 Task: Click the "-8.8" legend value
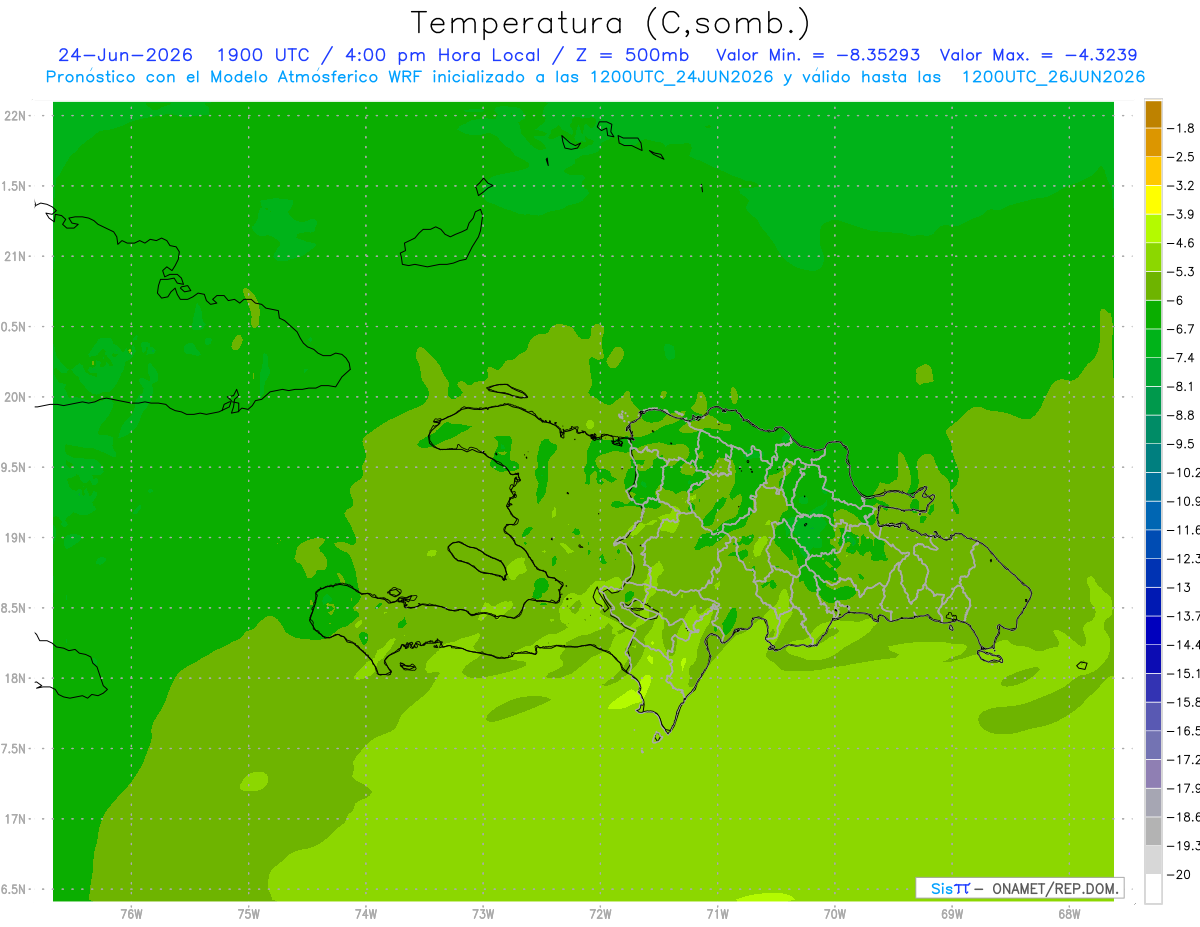coord(1181,415)
